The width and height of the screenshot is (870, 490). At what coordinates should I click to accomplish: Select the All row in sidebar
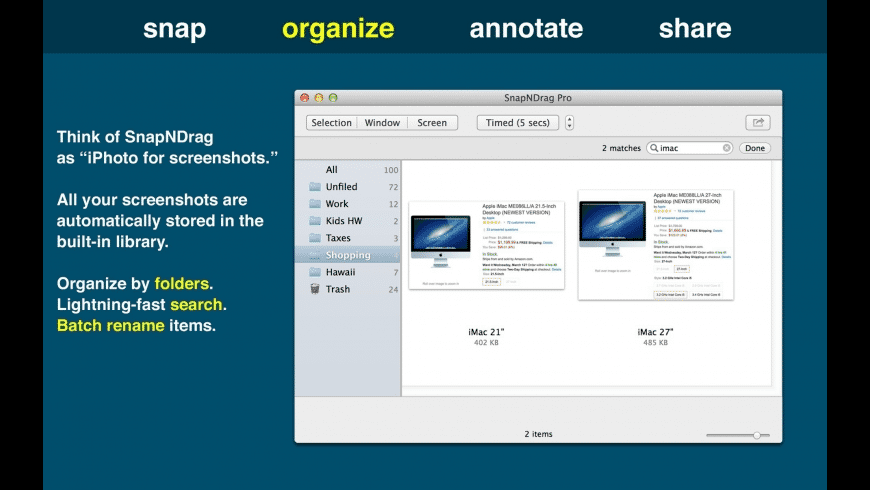348,170
